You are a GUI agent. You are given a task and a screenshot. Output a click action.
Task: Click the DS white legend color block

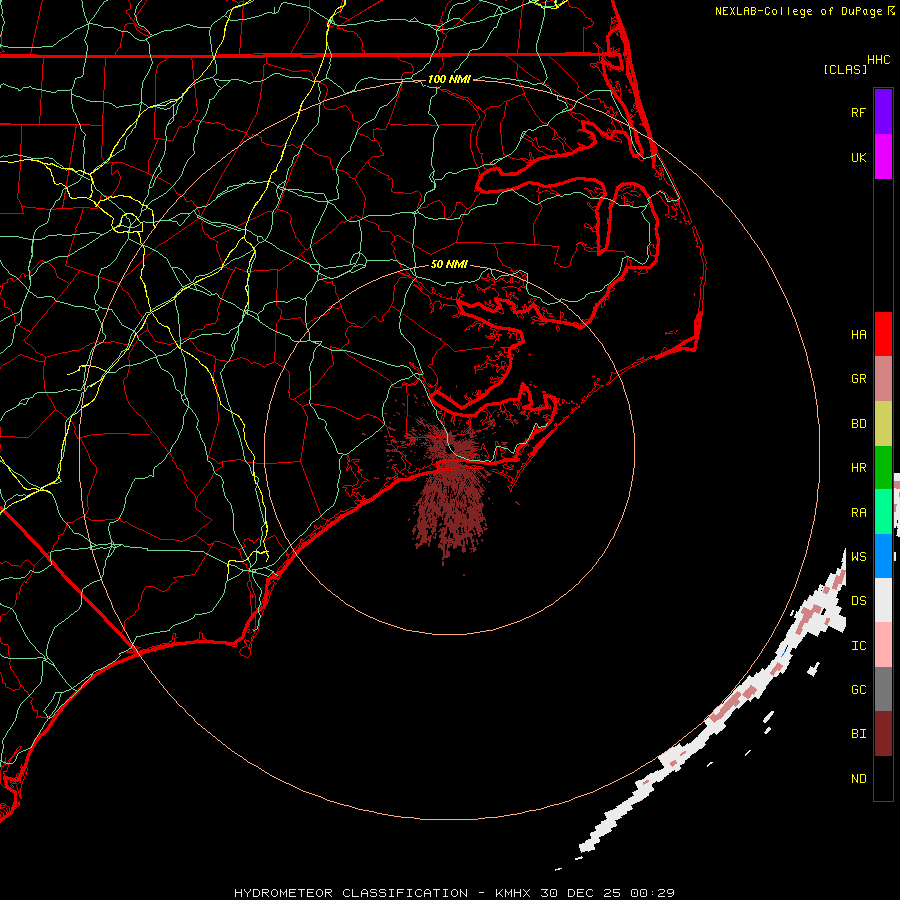point(883,600)
